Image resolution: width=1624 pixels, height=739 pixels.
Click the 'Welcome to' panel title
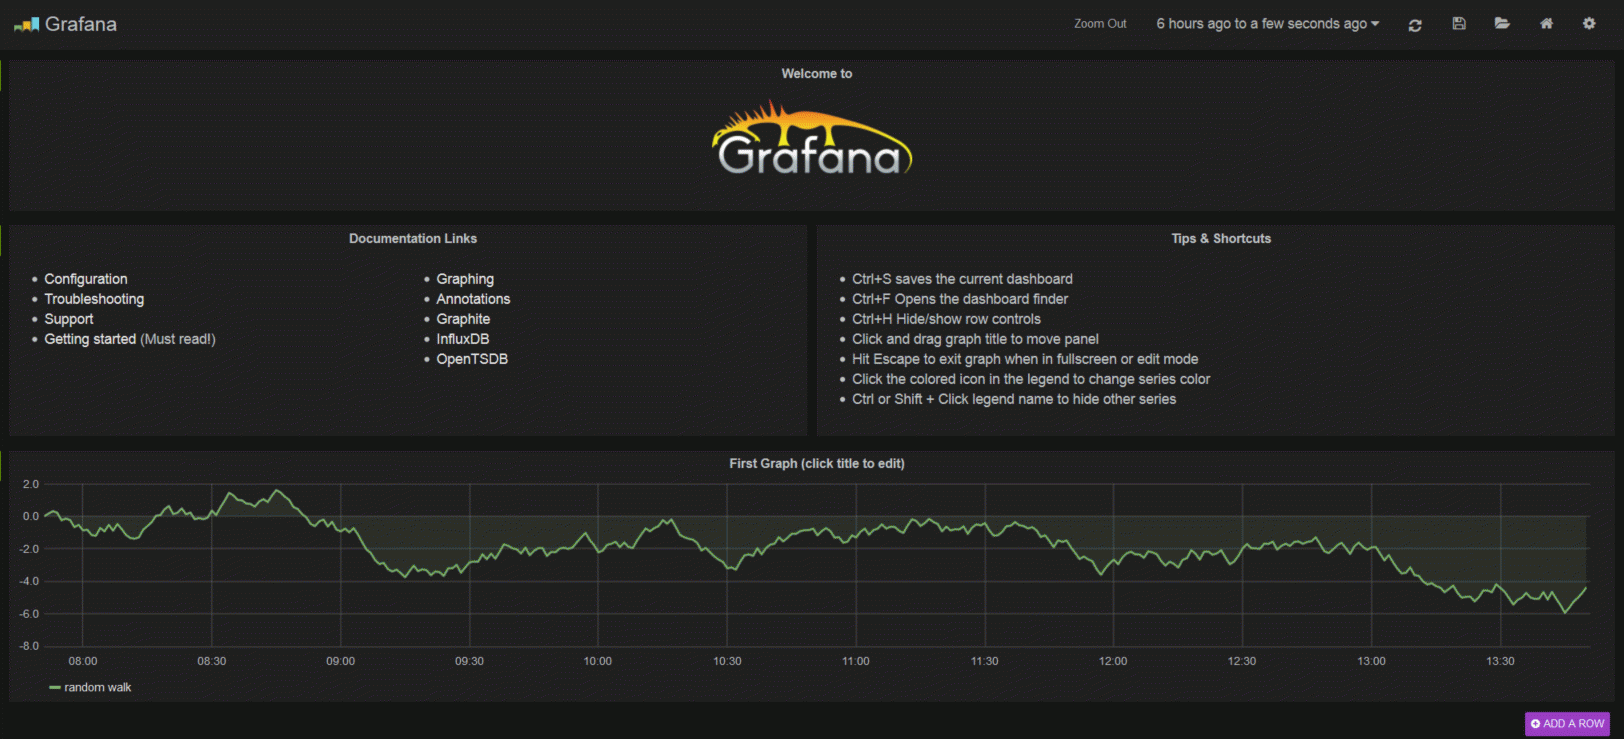(x=817, y=74)
